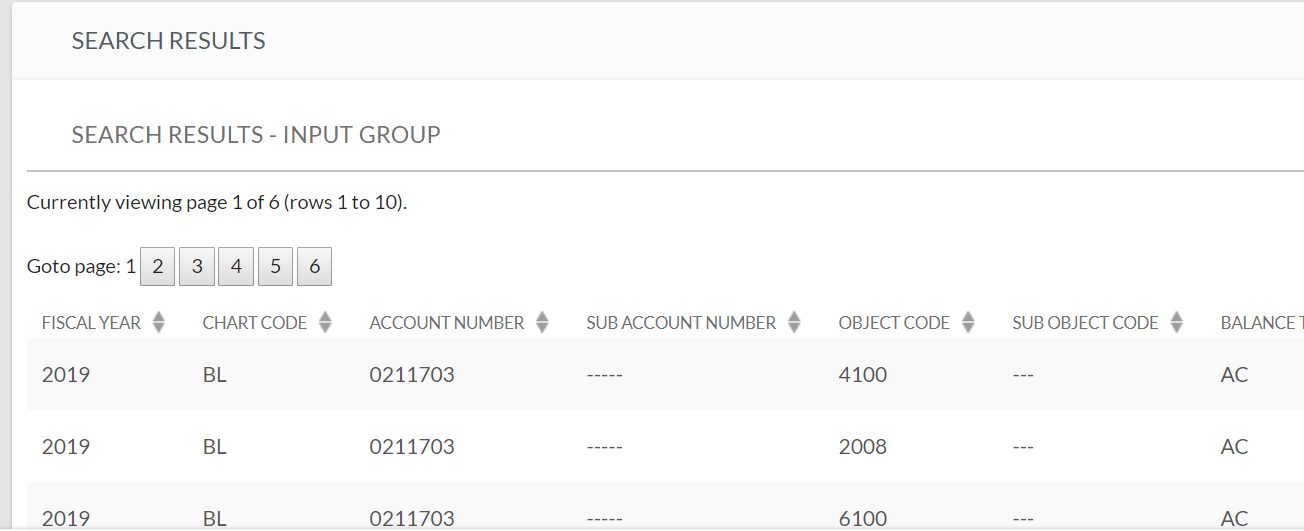Click object code 6100 in third row

coord(862,518)
